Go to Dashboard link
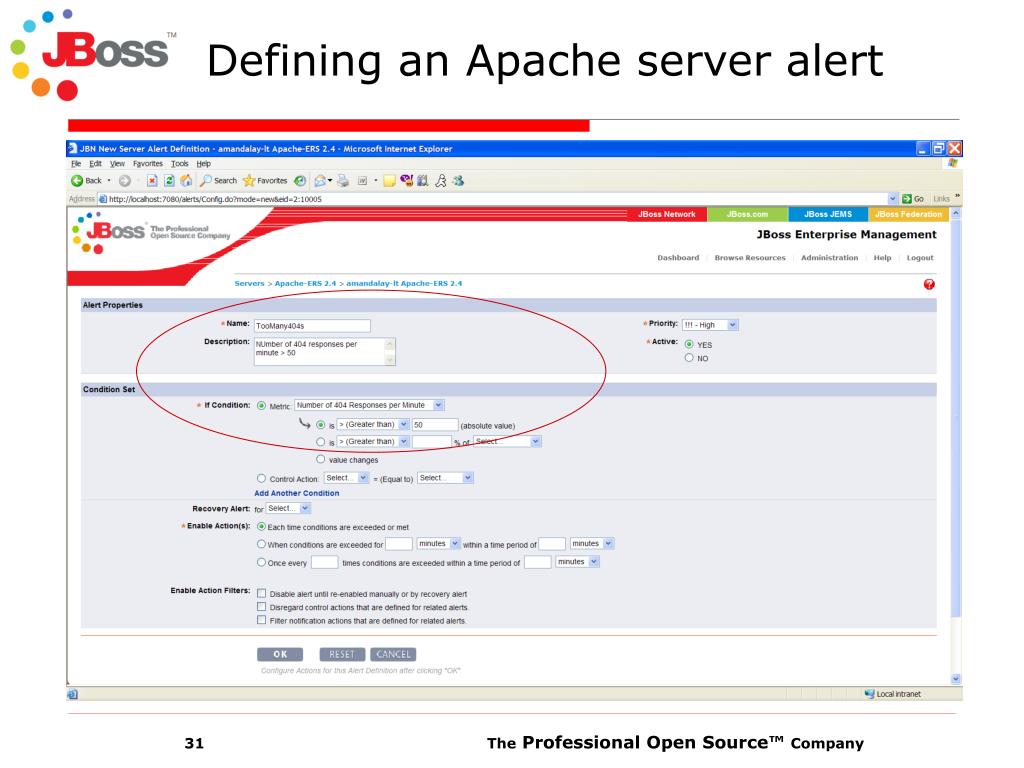 coord(678,258)
